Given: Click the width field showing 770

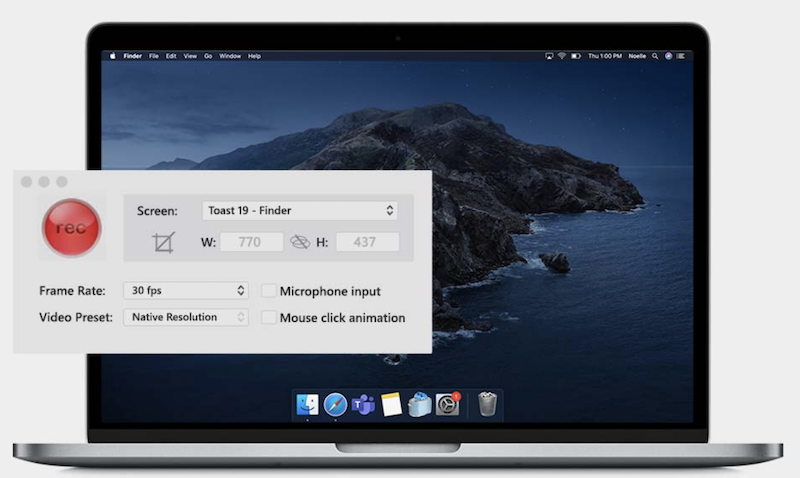Looking at the screenshot, I should click(251, 242).
